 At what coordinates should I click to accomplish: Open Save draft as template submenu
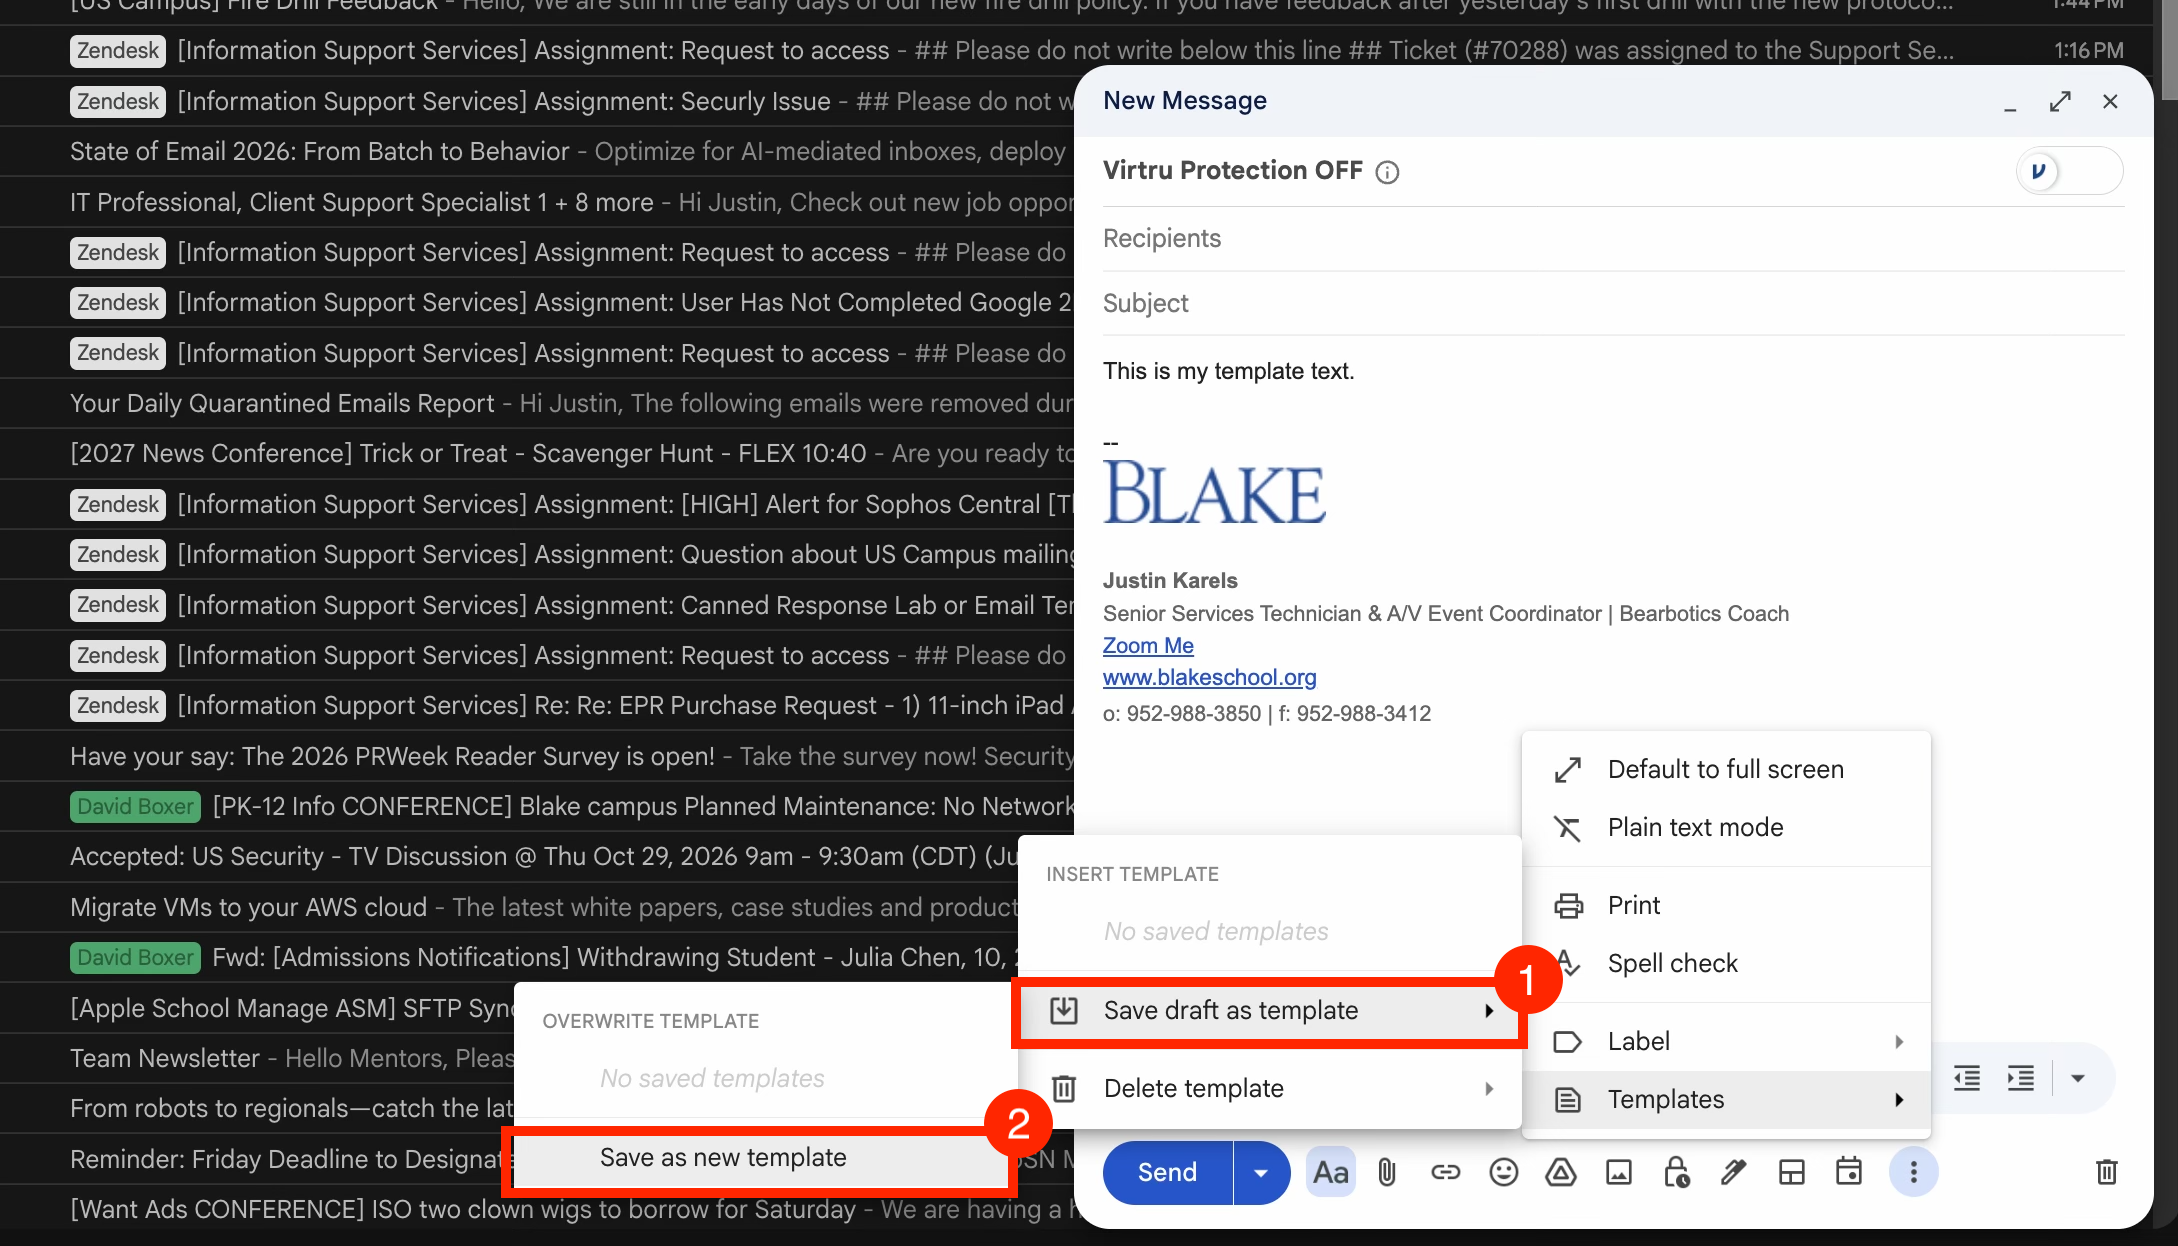coord(1269,1011)
